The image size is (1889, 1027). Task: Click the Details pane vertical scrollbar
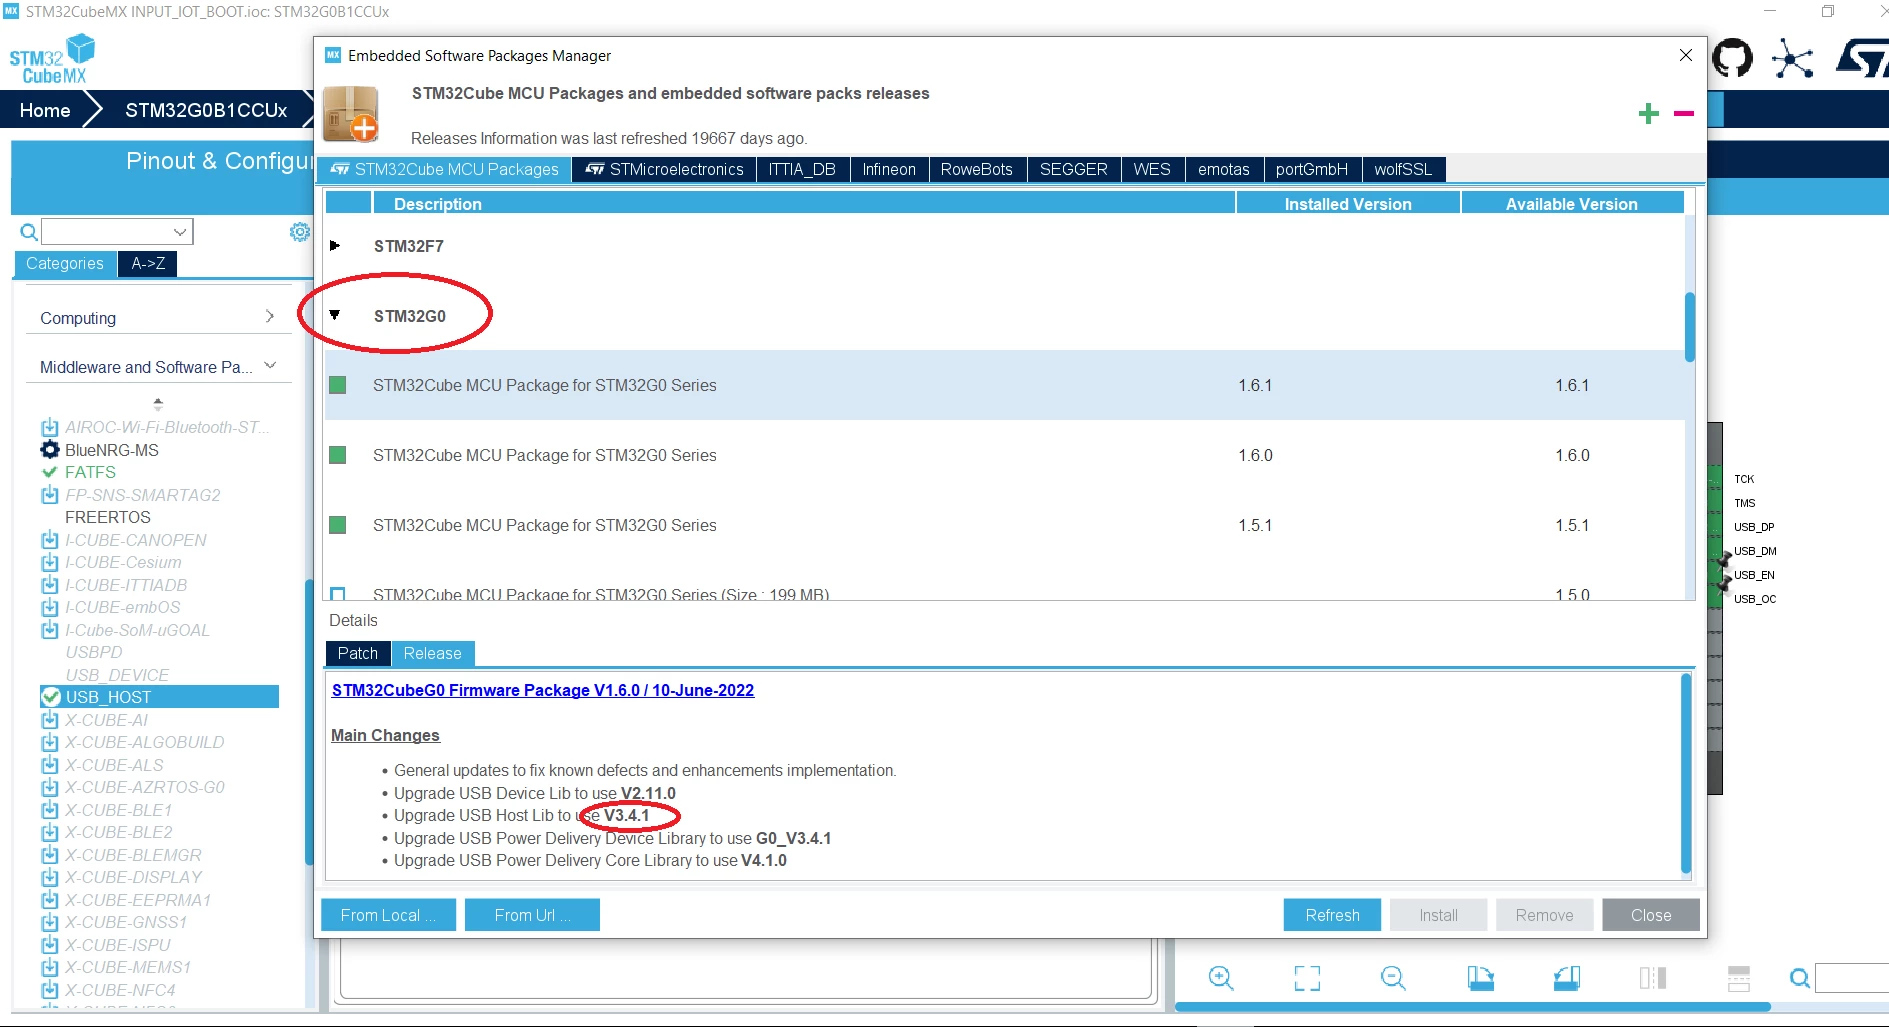coord(1686,775)
